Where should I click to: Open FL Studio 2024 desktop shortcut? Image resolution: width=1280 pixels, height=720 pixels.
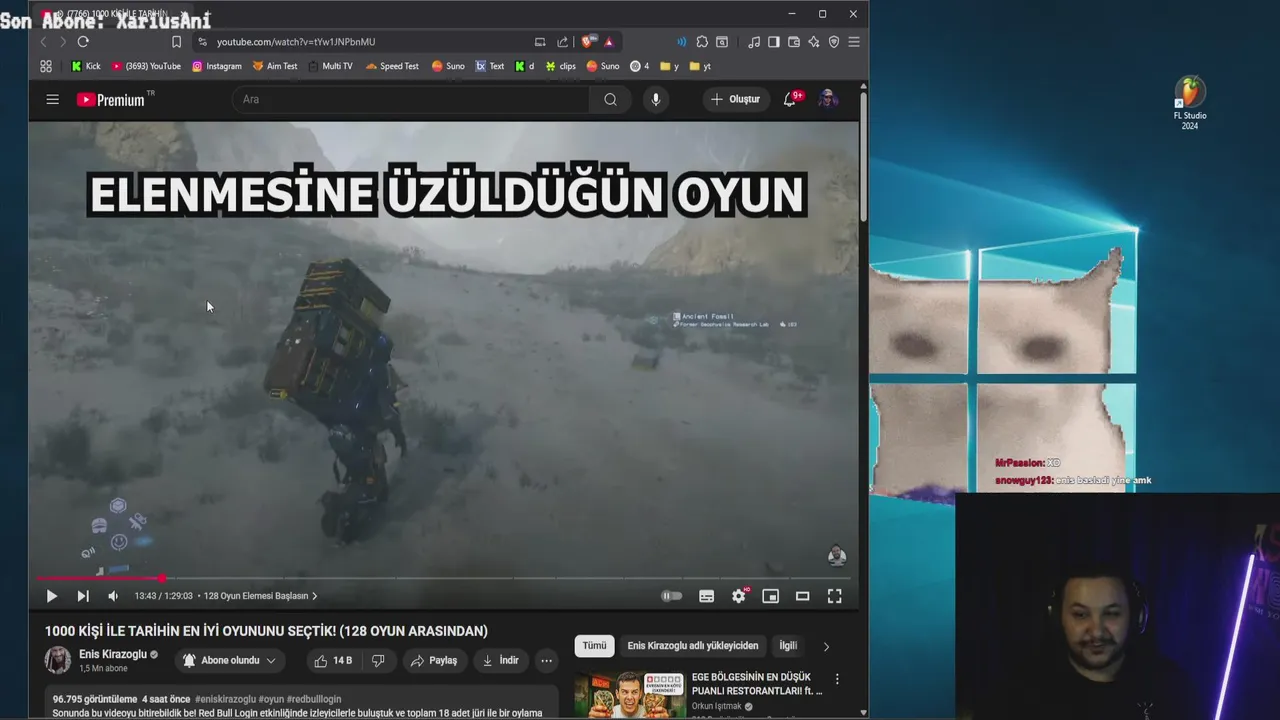[1190, 104]
